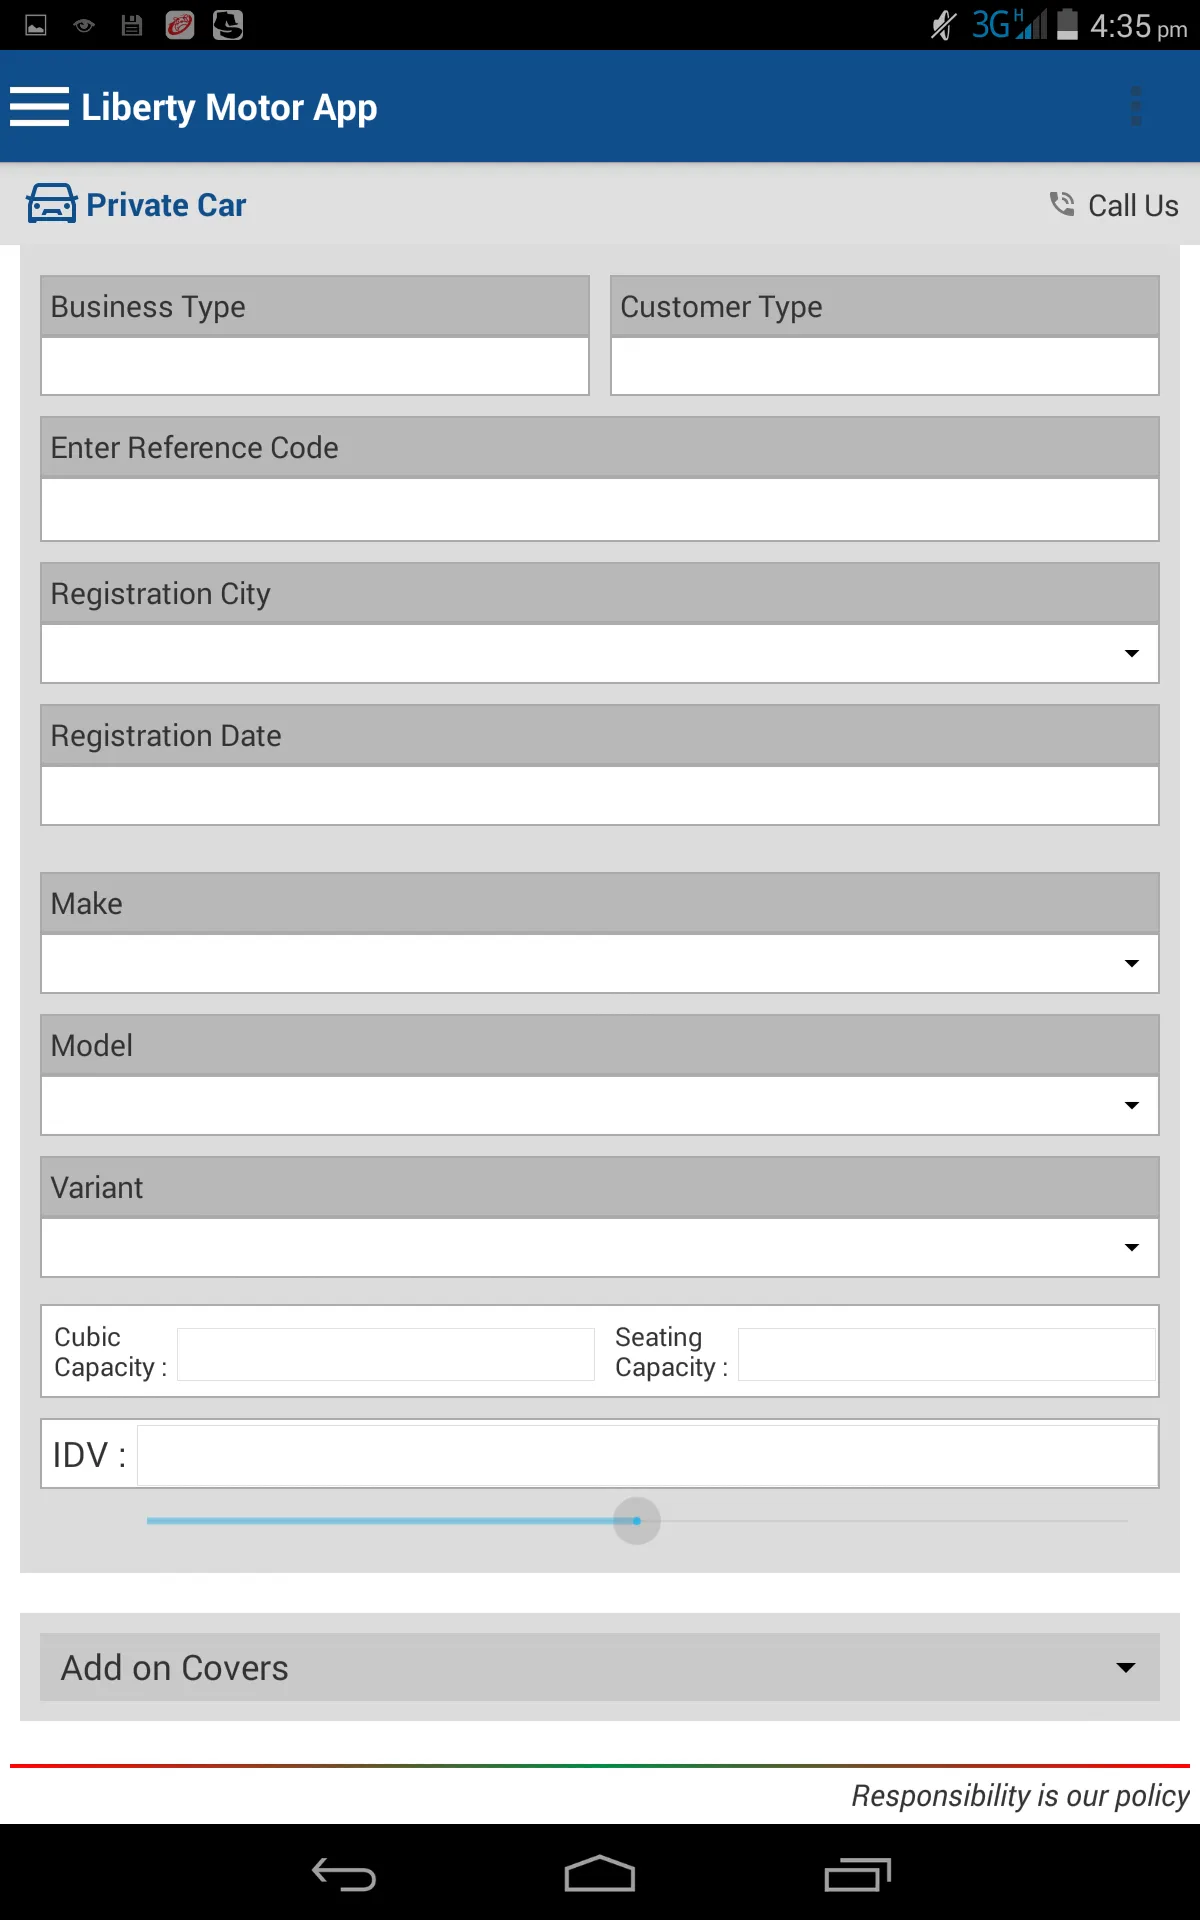Click the IDV slider handle
This screenshot has height=1920, width=1200.
click(637, 1521)
